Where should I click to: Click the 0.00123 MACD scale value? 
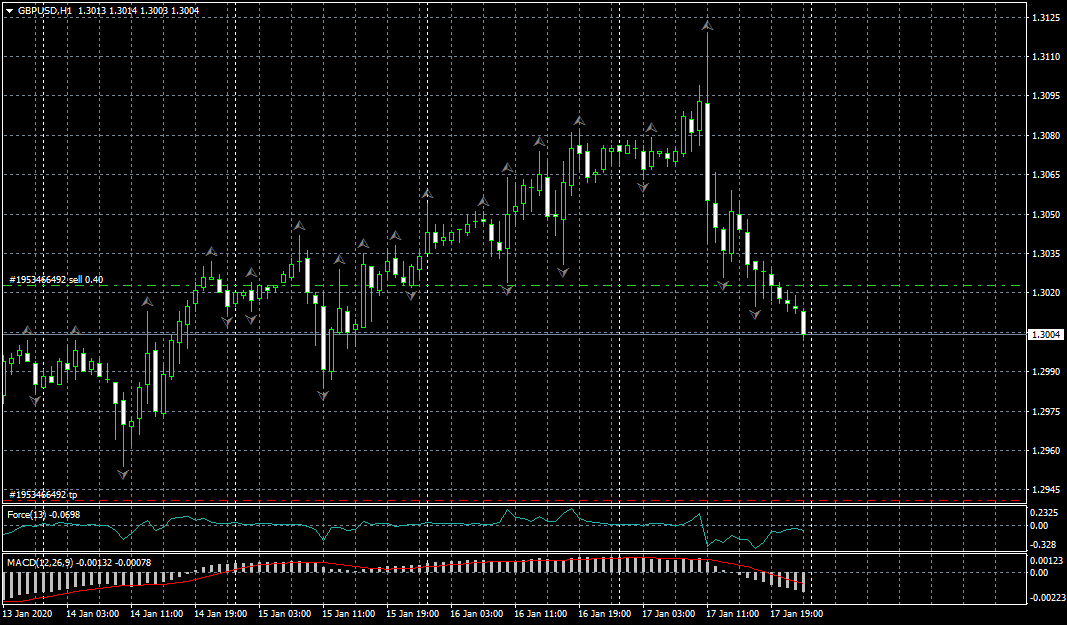pos(1047,560)
